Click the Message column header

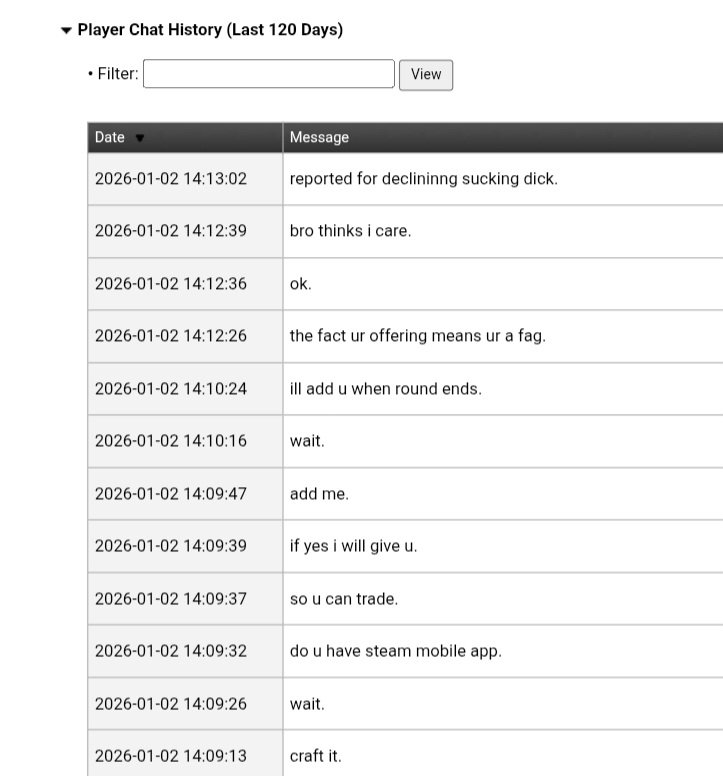(319, 137)
